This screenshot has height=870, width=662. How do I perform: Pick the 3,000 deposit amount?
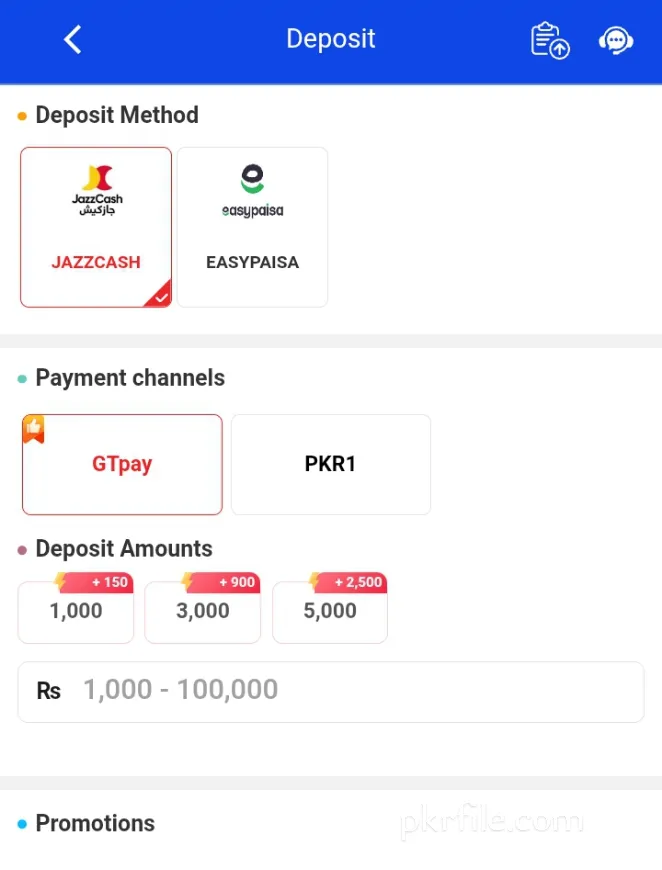click(x=203, y=612)
